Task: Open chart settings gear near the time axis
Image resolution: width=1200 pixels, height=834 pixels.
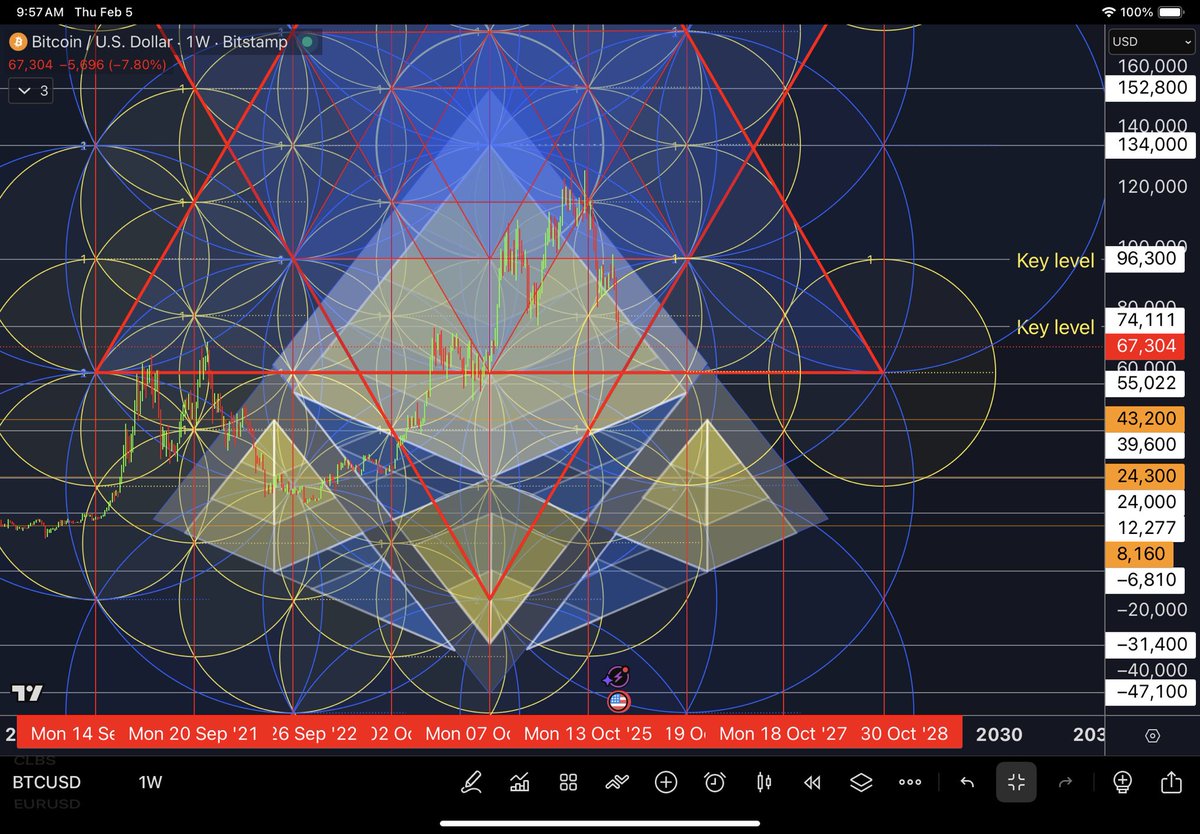Action: [x=1152, y=735]
